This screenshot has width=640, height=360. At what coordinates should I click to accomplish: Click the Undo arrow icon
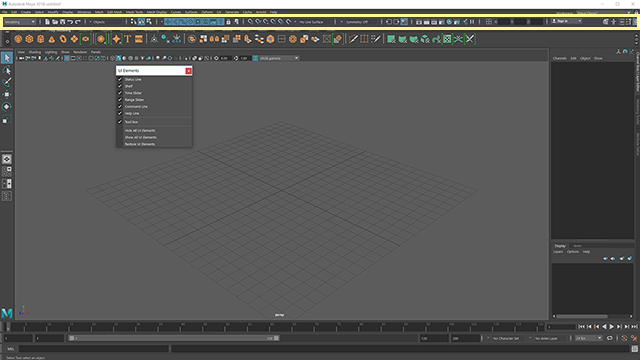coord(70,22)
